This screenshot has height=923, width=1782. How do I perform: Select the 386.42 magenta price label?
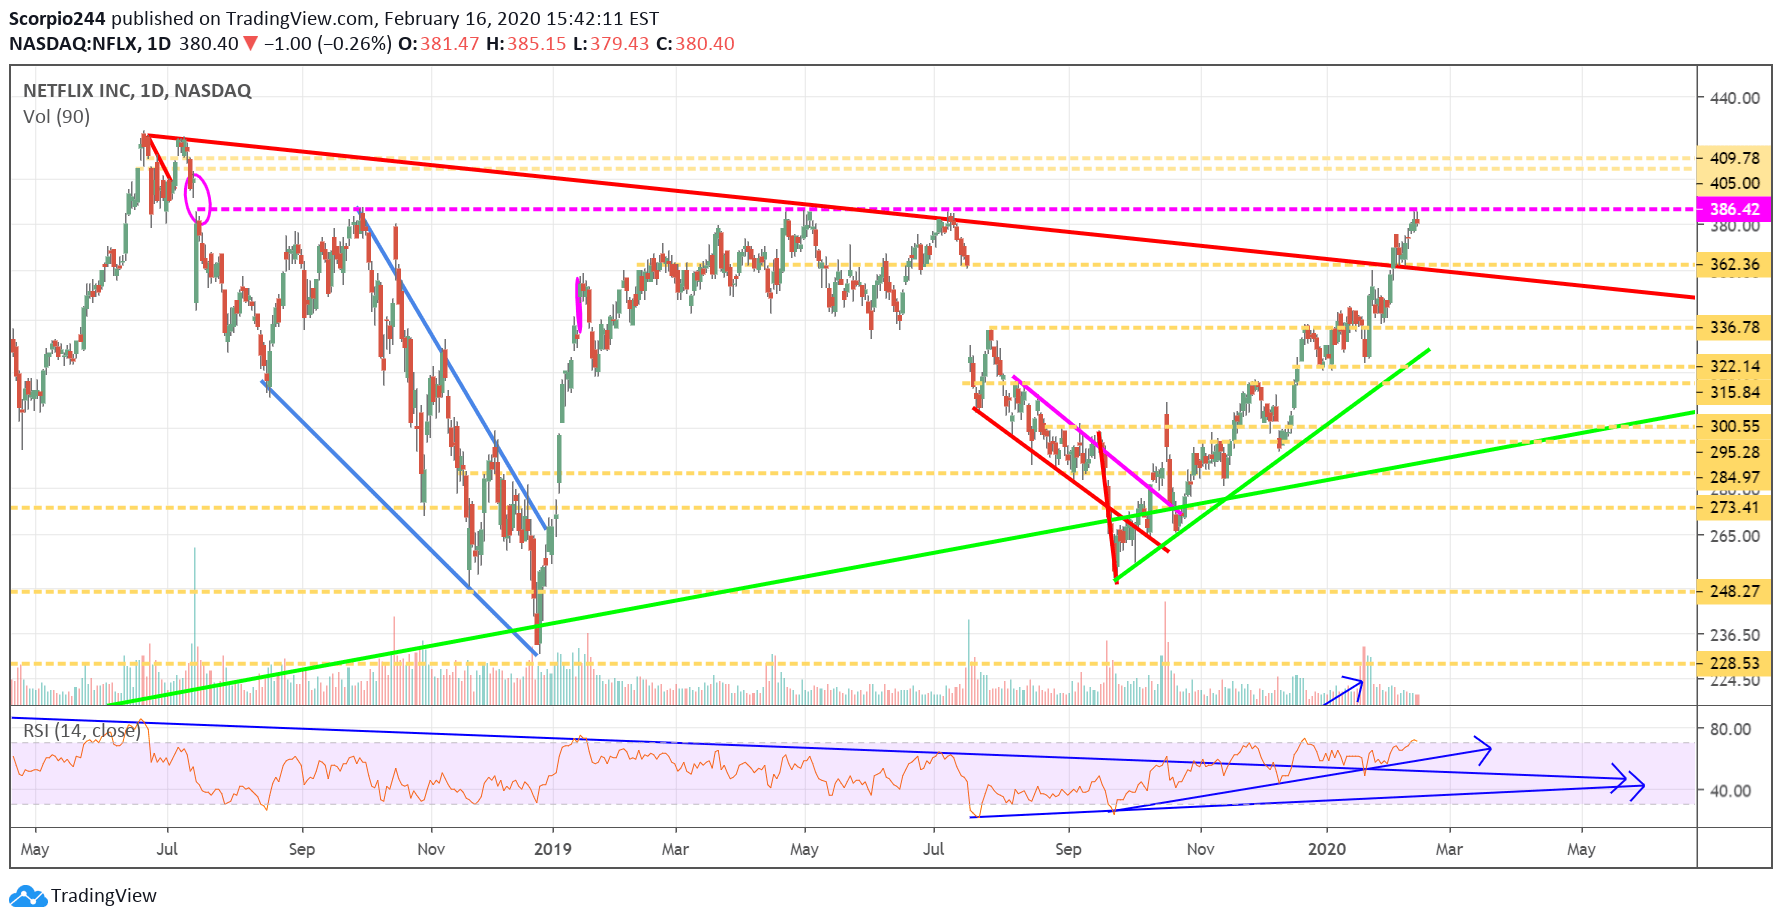(1734, 209)
